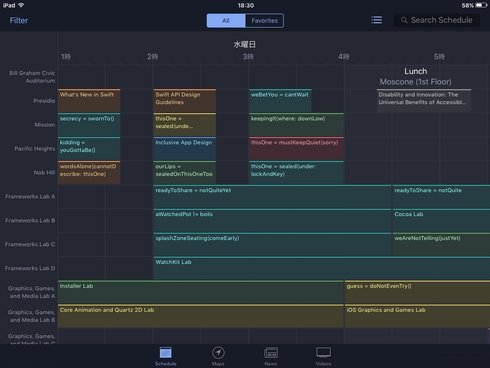Select the Pacific Heights room label
Viewport: 490px width, 368px height.
point(35,149)
